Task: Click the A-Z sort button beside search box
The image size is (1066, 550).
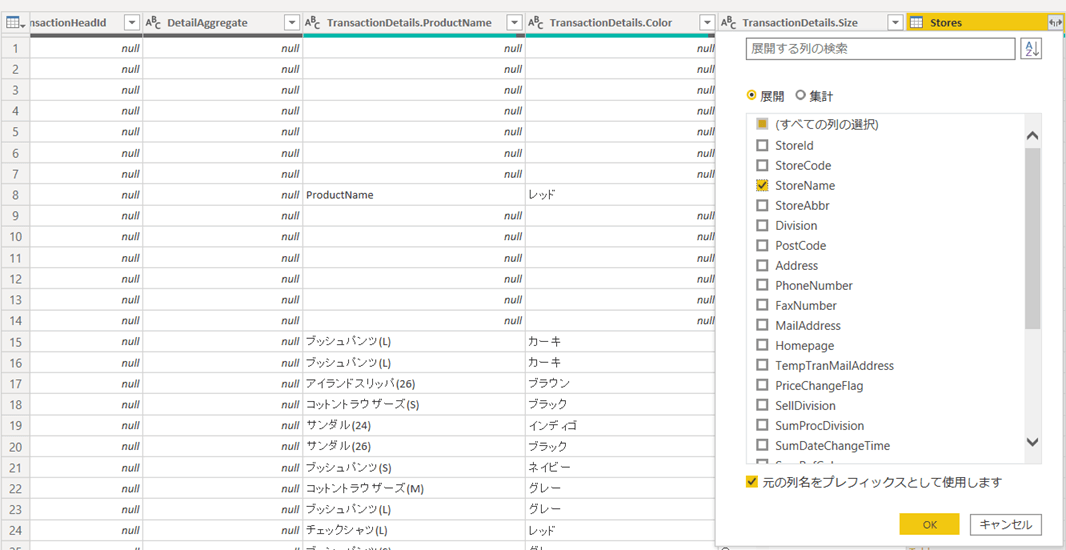Action: [1031, 49]
